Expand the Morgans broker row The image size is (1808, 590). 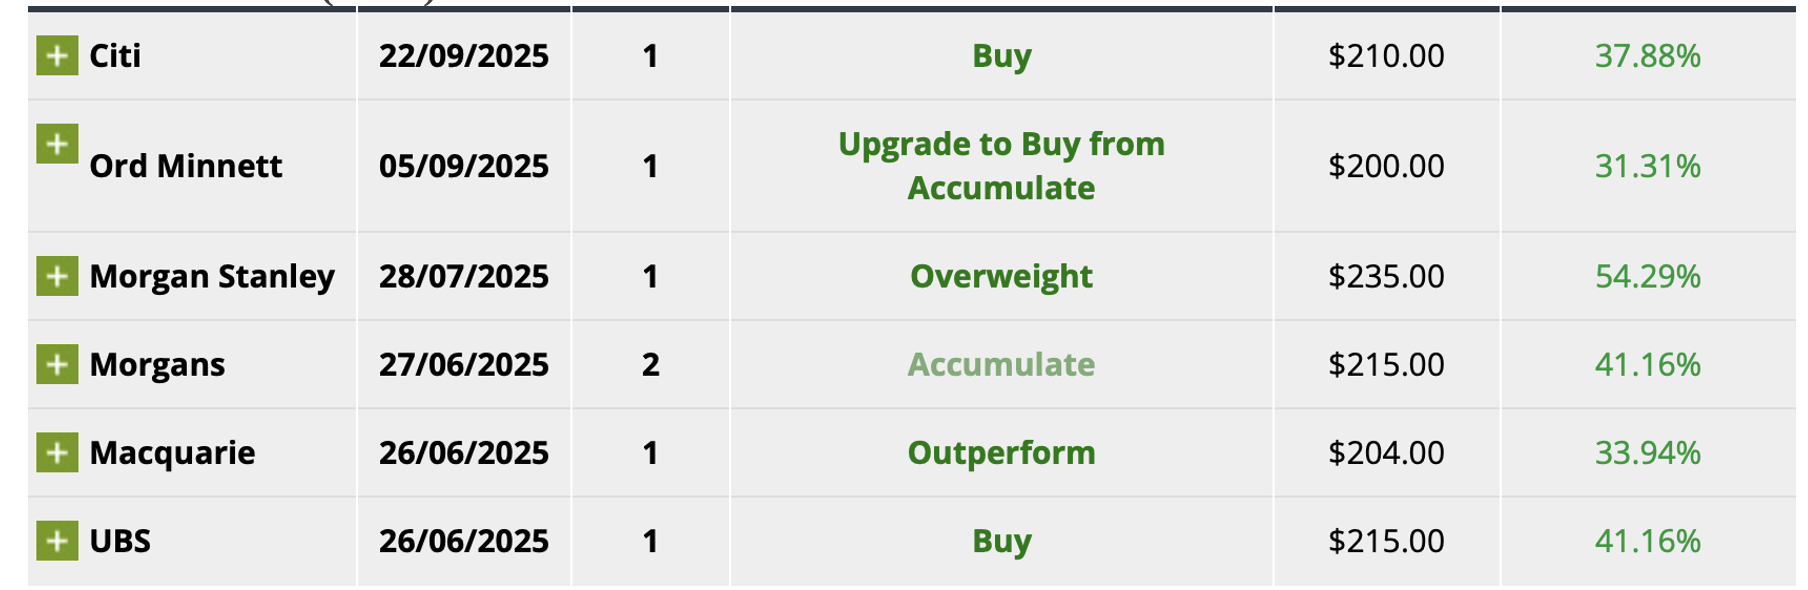tap(57, 364)
